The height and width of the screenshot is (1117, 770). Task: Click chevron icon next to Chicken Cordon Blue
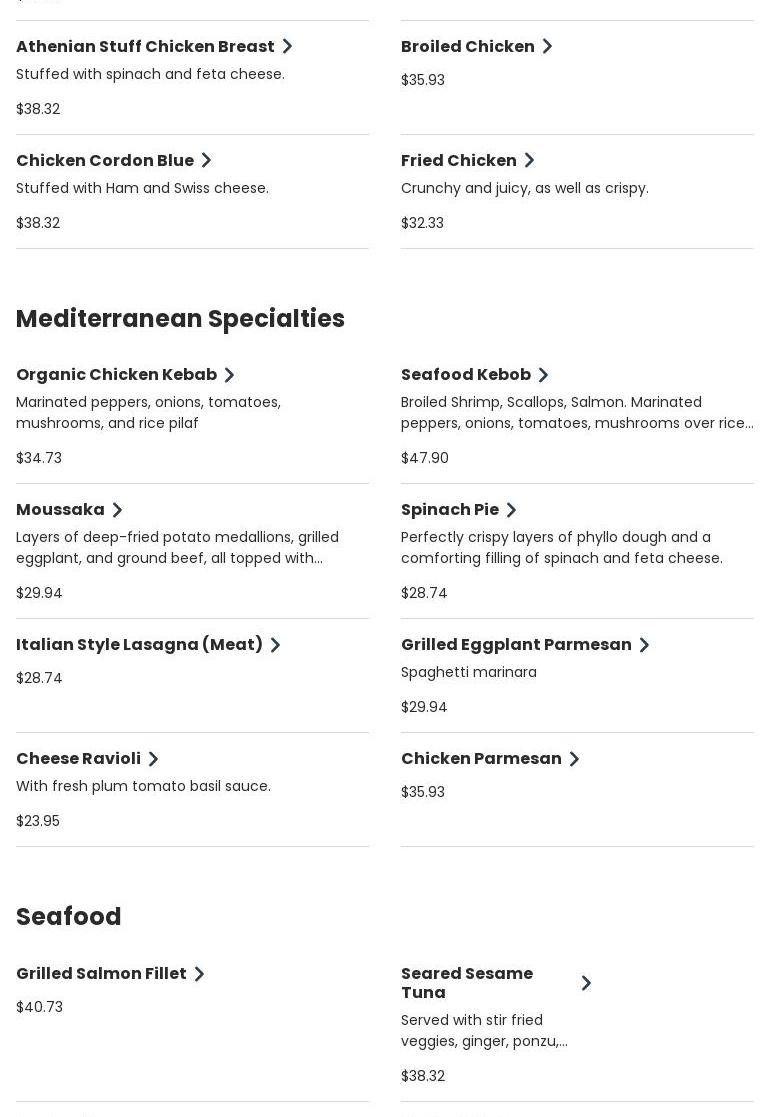[206, 160]
